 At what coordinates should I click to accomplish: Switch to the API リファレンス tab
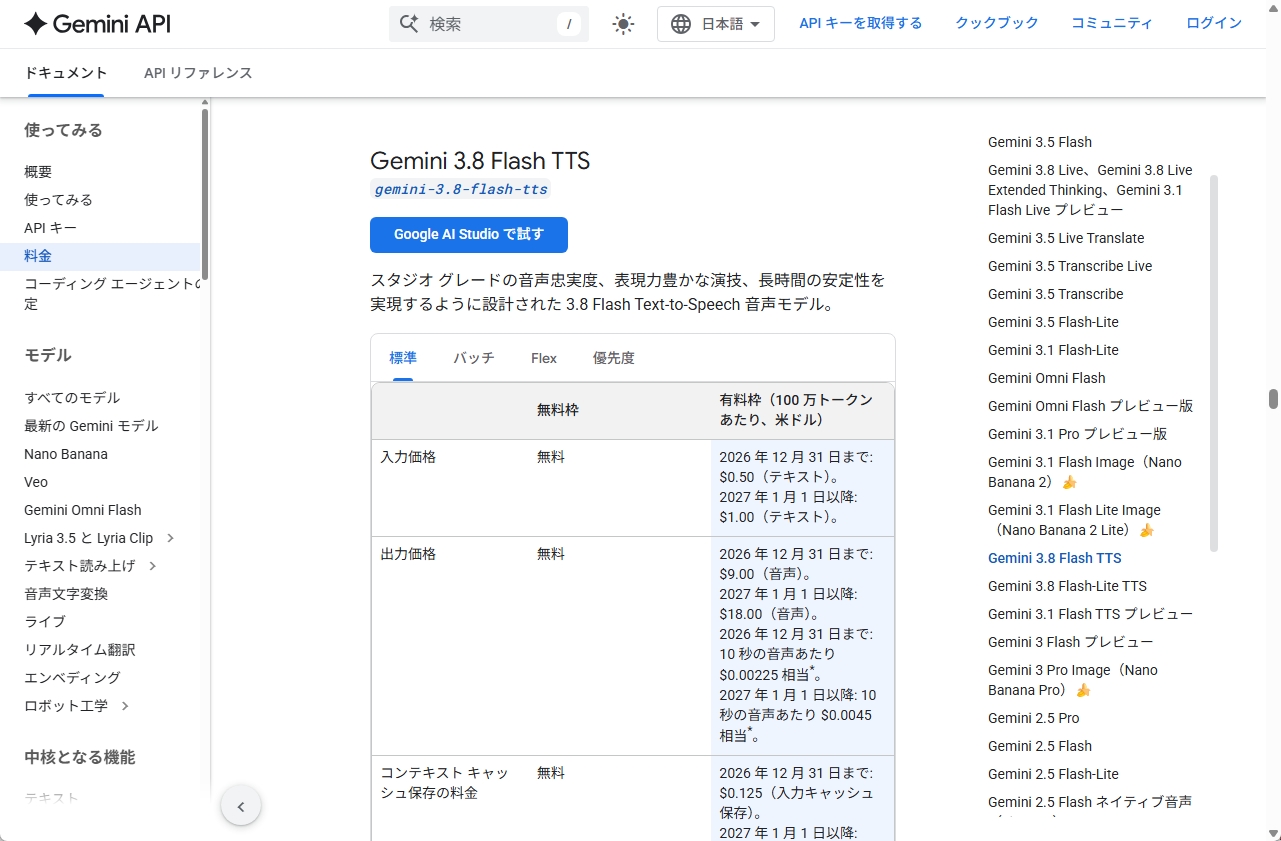pyautogui.click(x=198, y=73)
